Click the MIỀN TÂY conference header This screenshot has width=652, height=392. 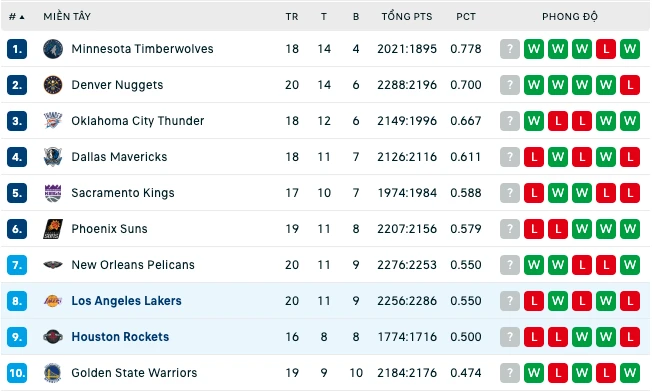coord(67,17)
